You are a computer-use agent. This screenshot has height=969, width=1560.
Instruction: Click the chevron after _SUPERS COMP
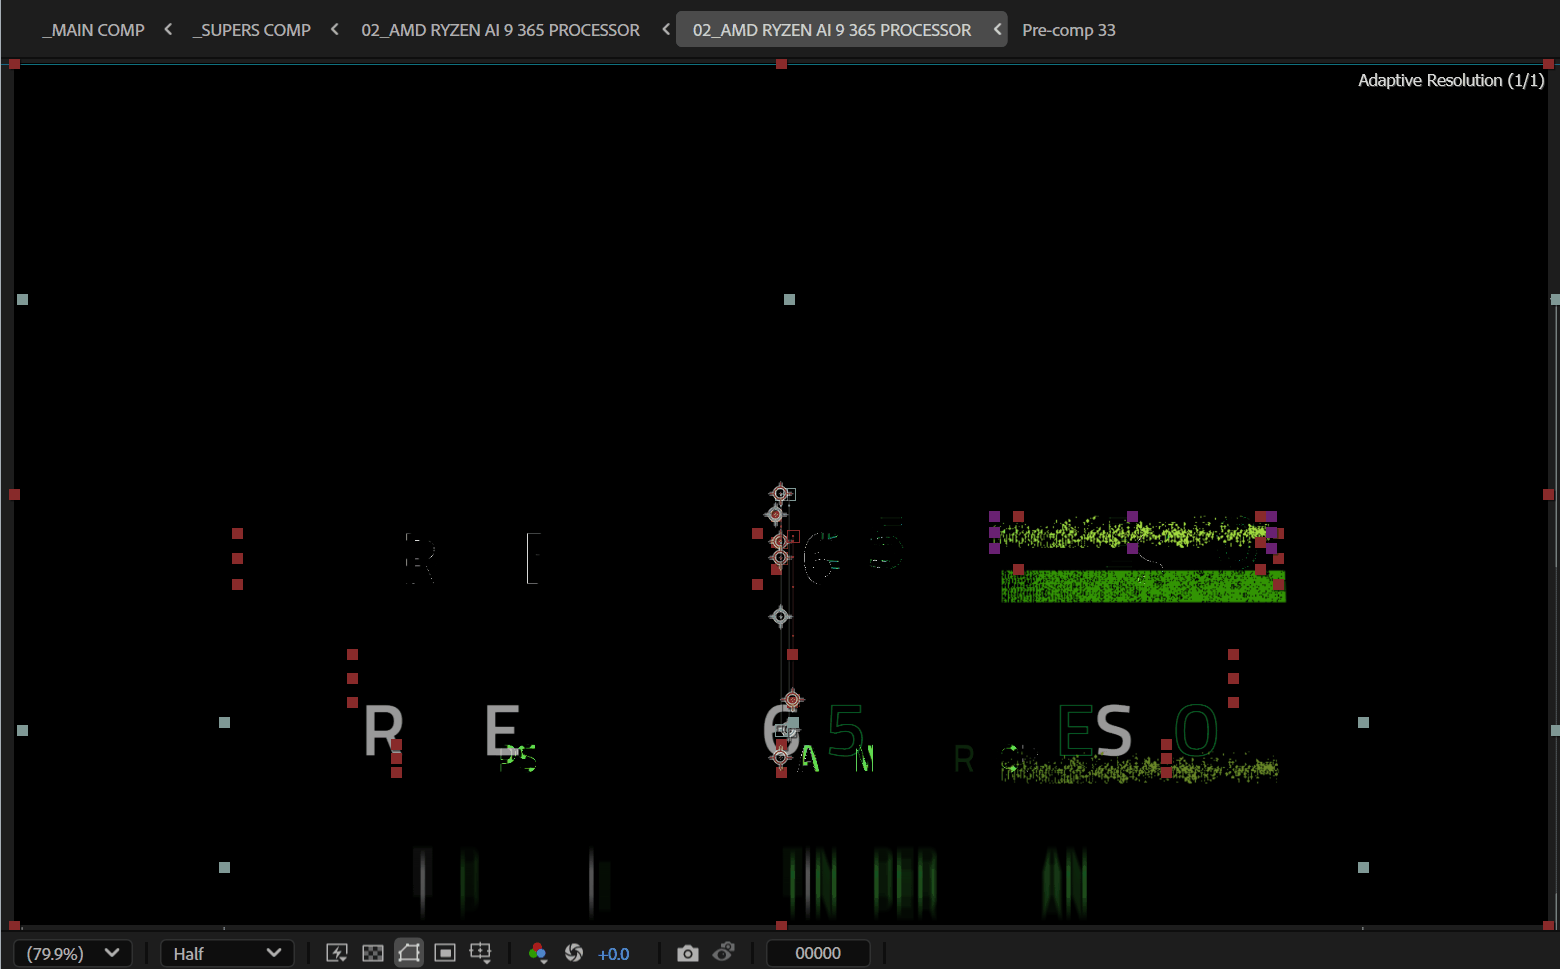(335, 30)
